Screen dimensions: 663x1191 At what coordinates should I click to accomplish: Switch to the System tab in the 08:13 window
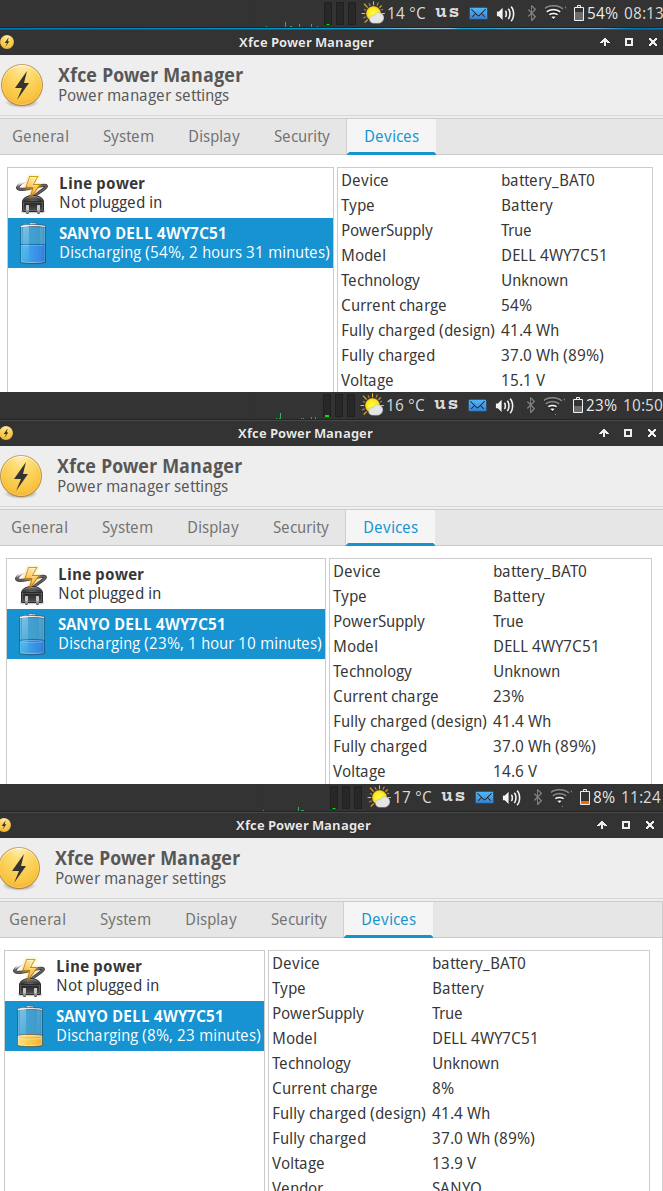(x=128, y=137)
